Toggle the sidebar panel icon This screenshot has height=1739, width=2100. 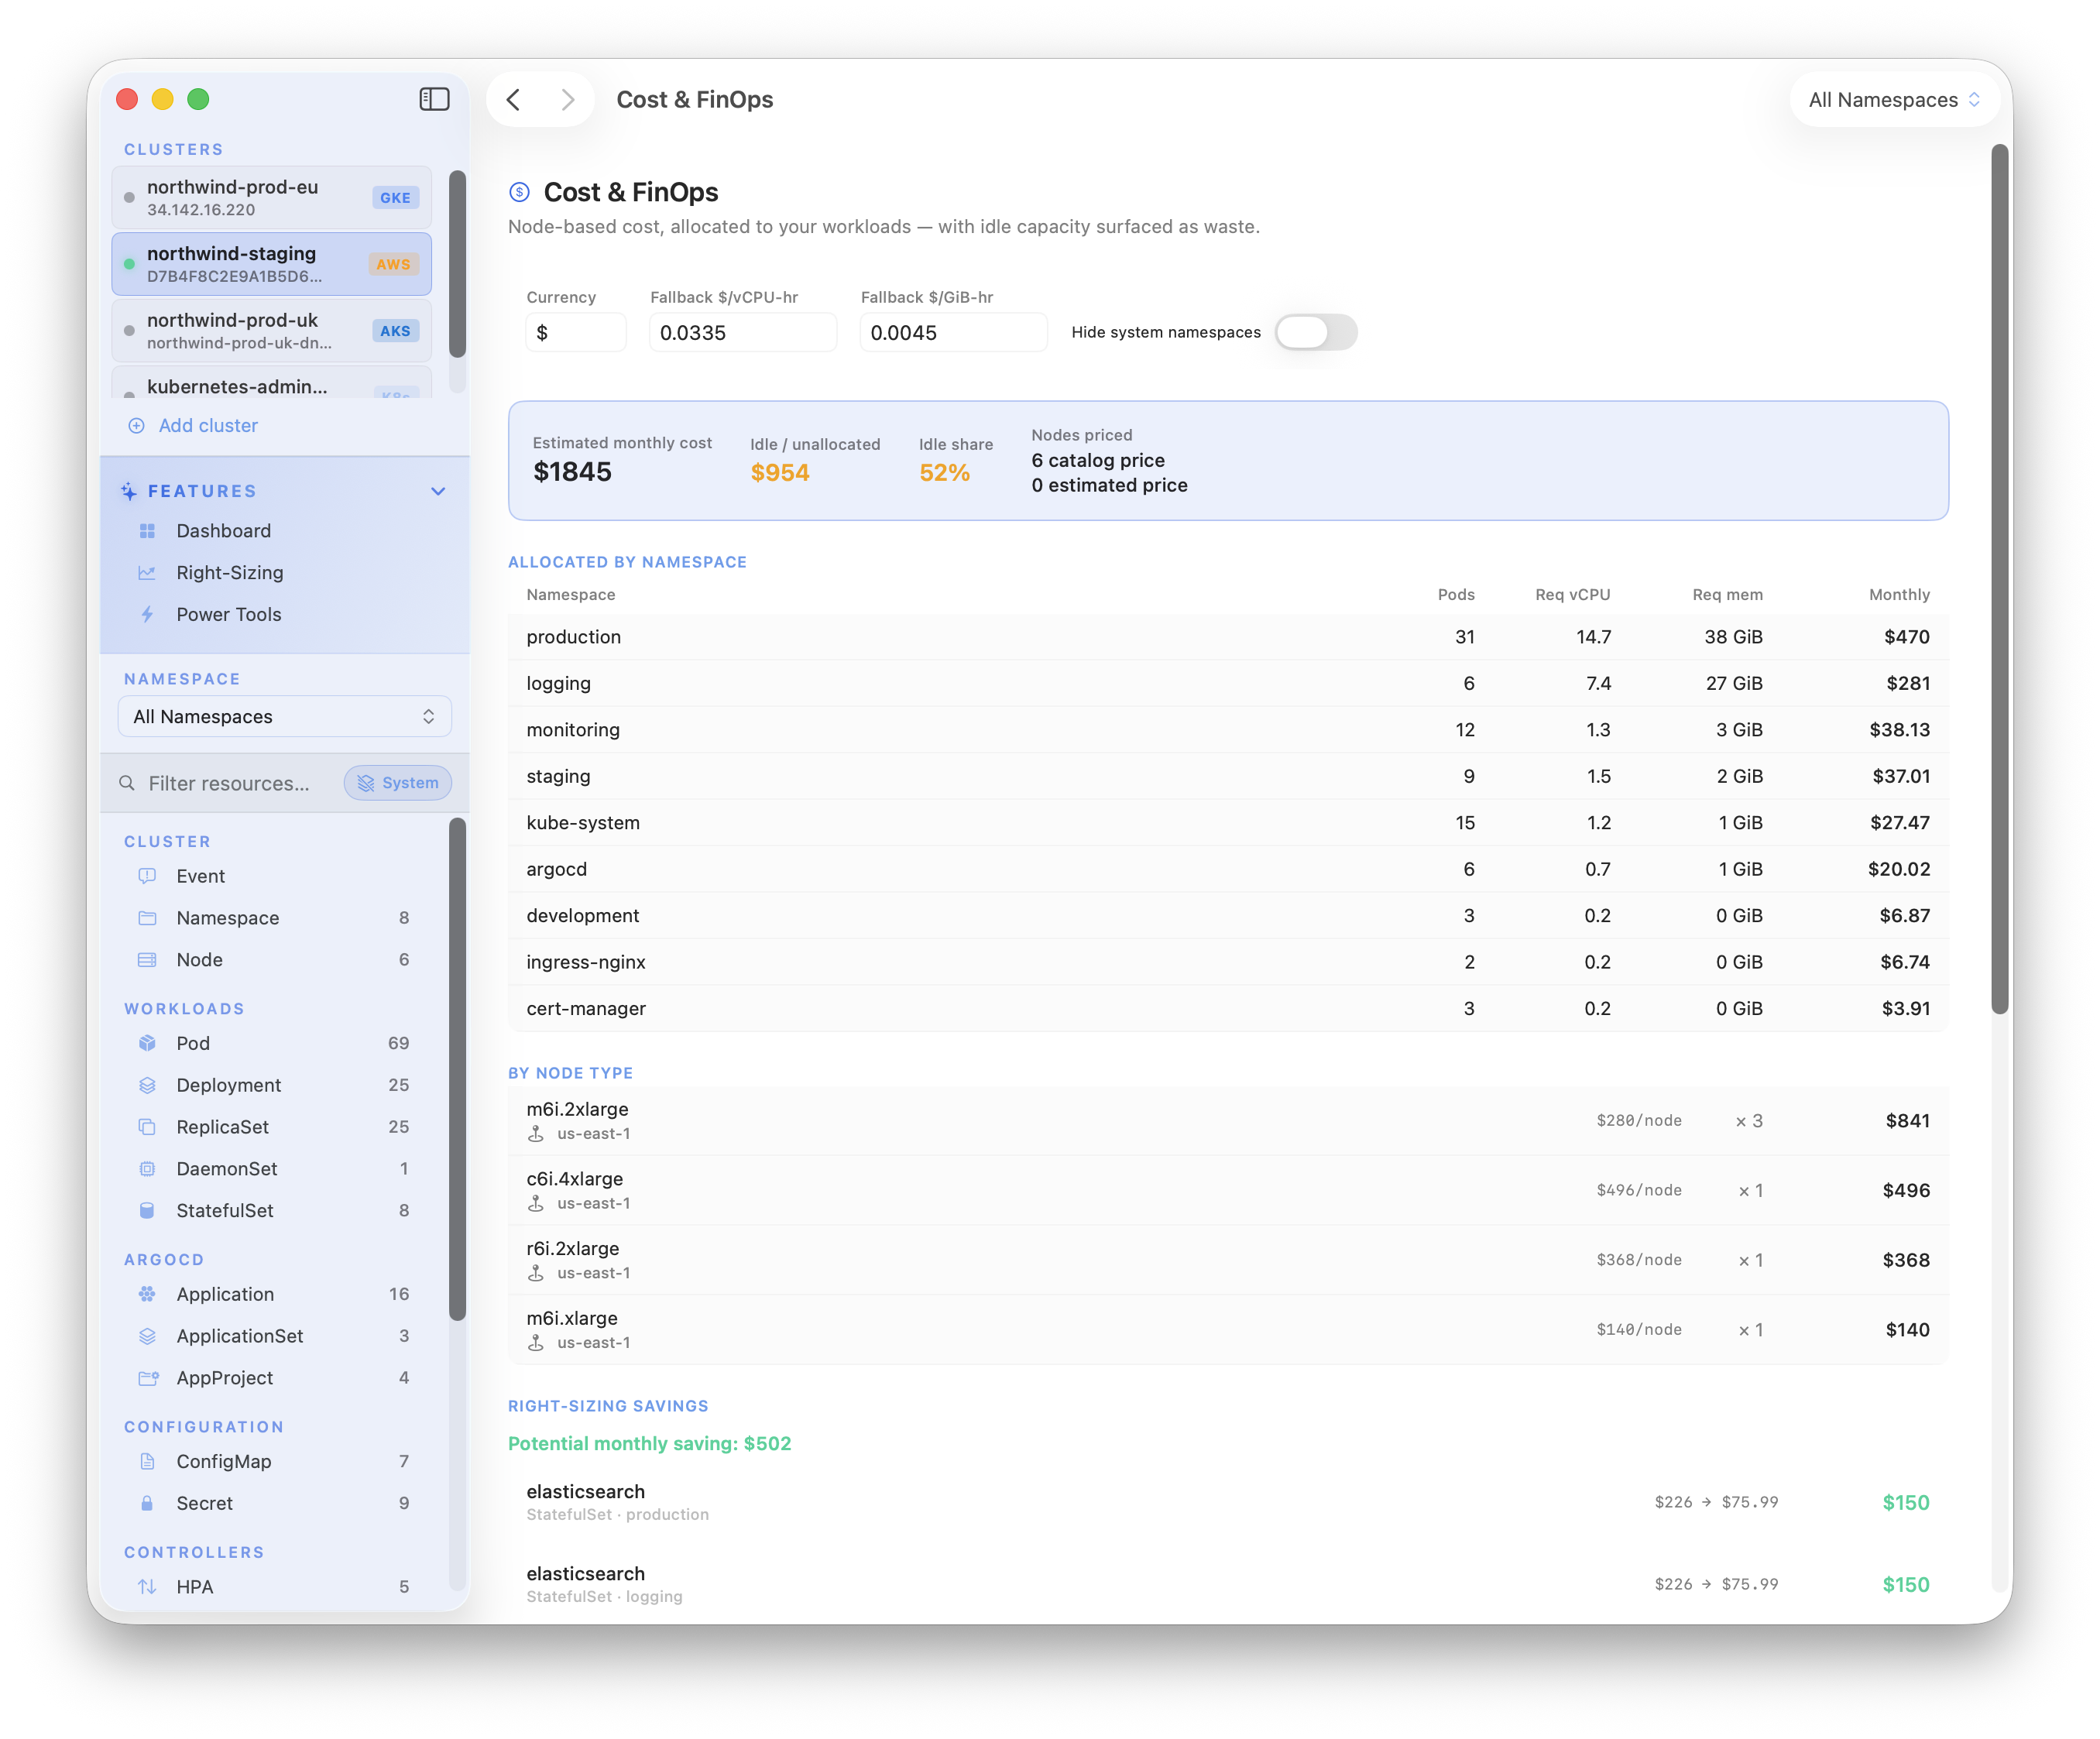pos(434,99)
